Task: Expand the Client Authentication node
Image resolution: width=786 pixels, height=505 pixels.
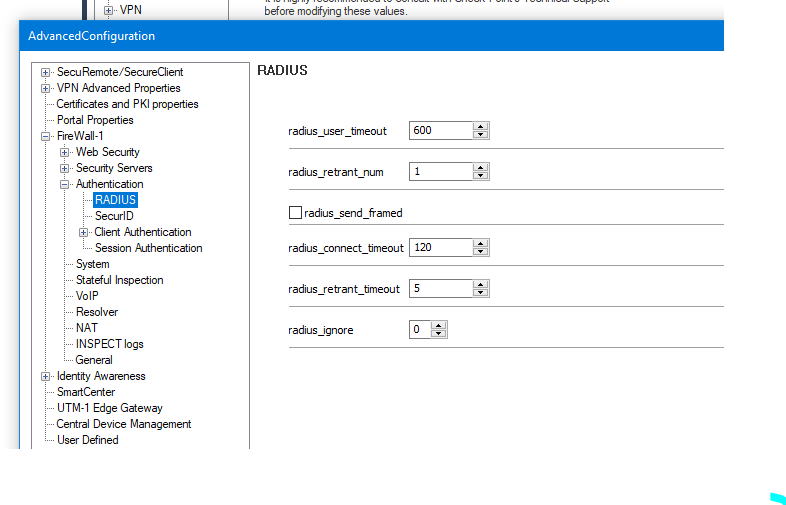Action: tap(84, 232)
